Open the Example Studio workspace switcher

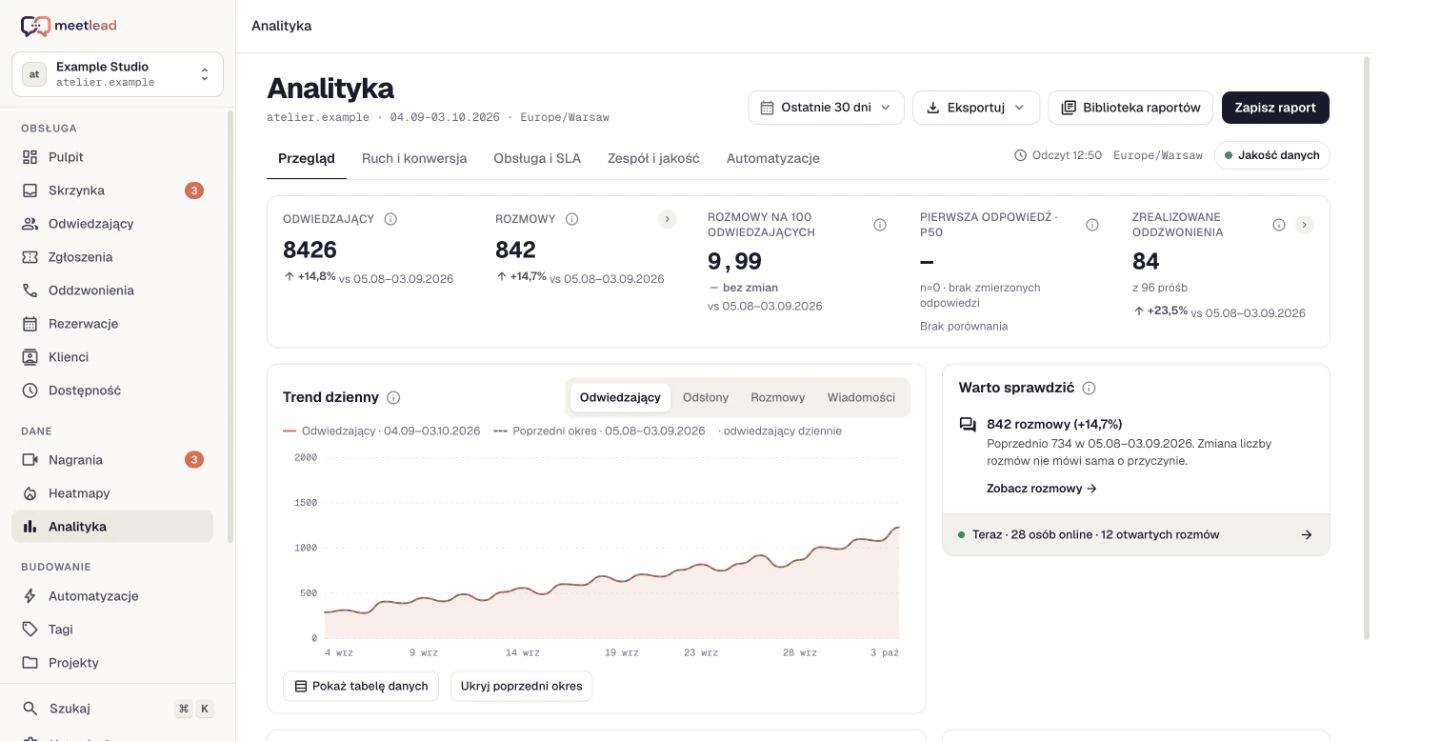coord(118,74)
